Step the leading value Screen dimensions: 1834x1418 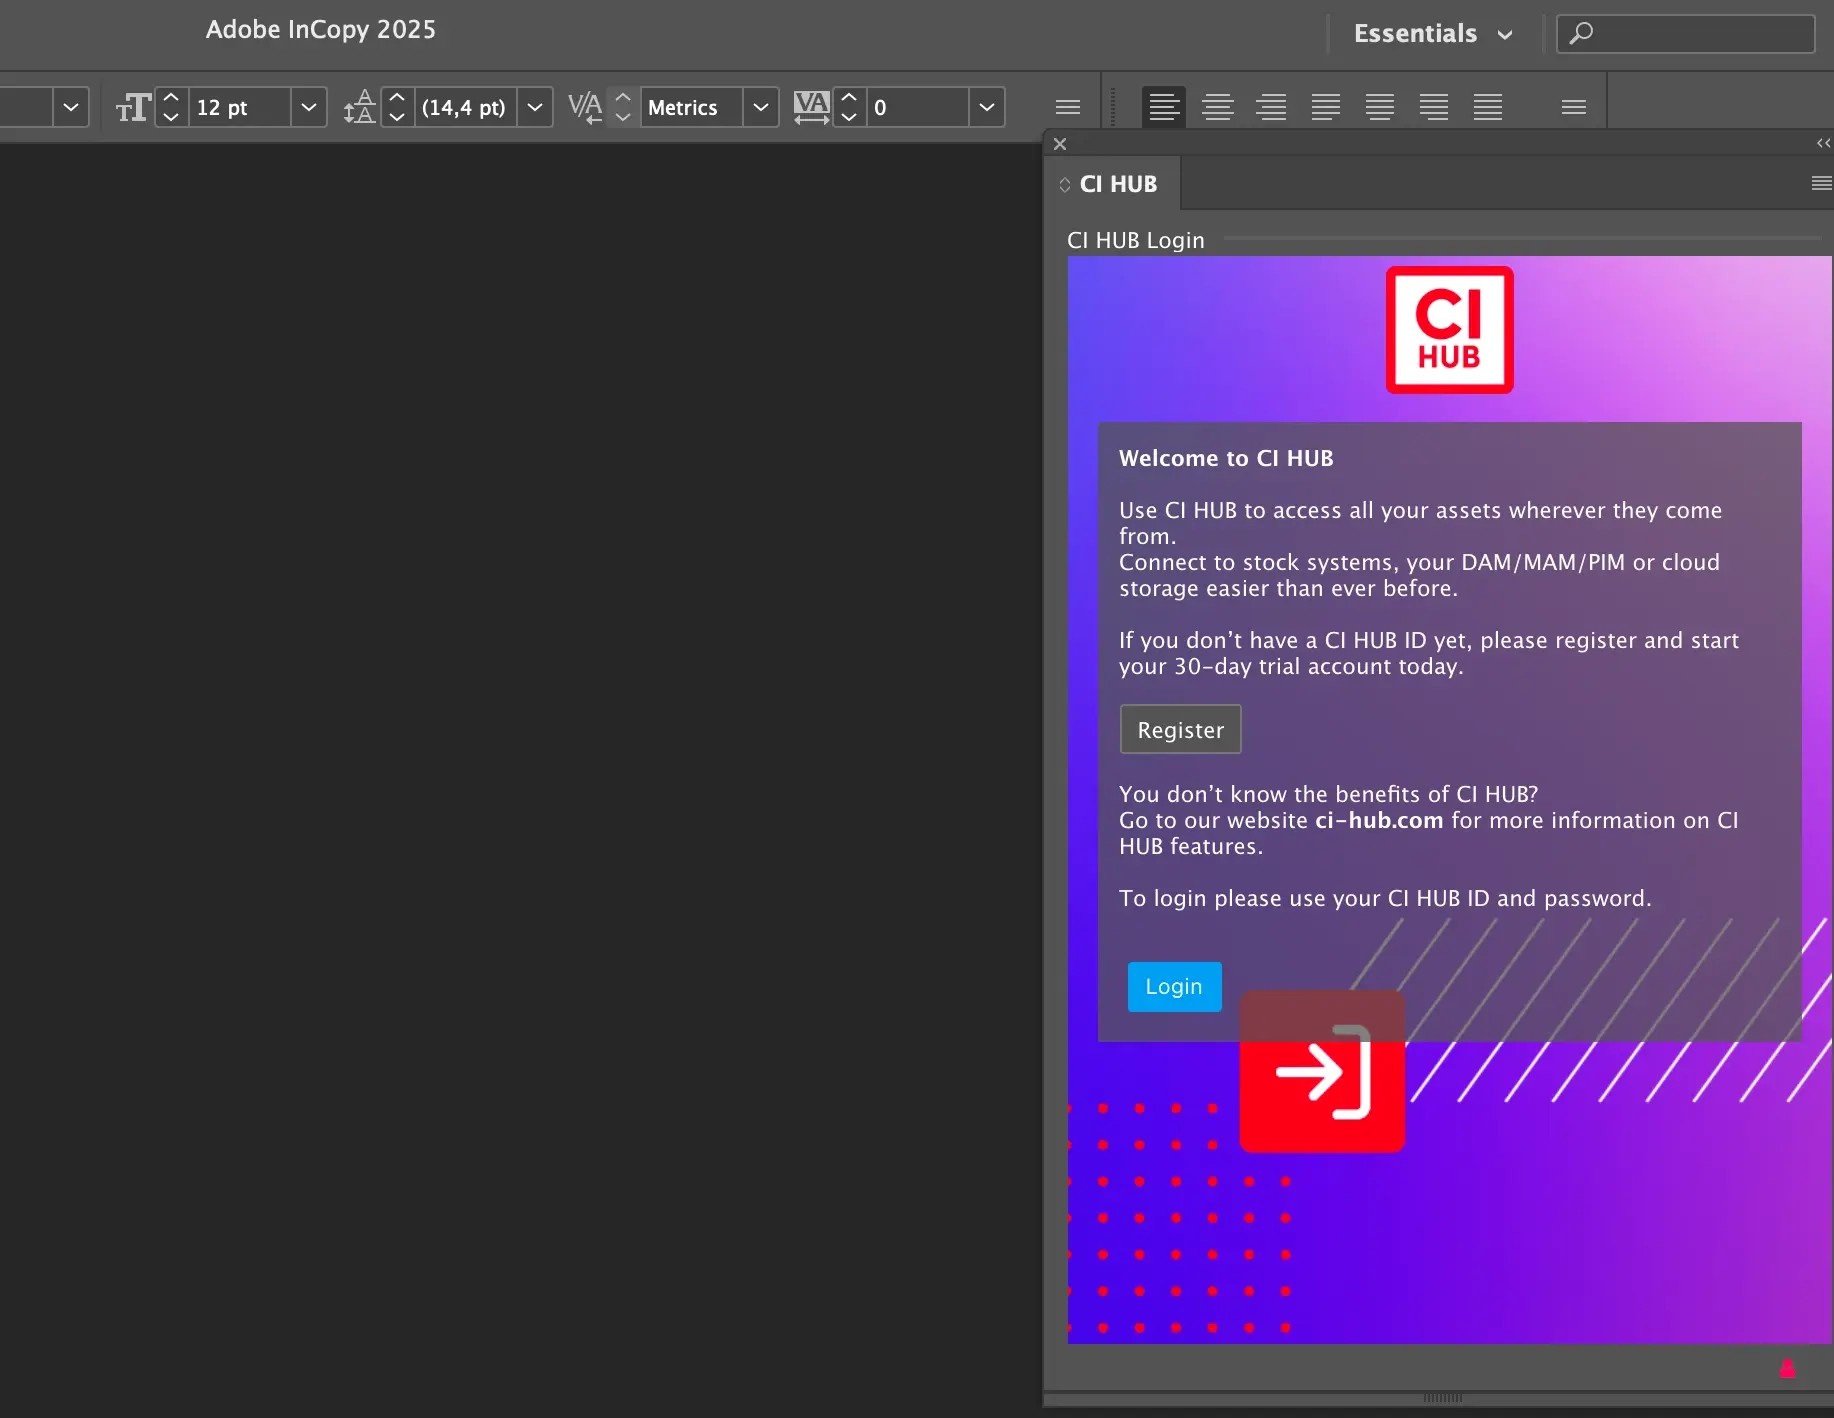(397, 107)
